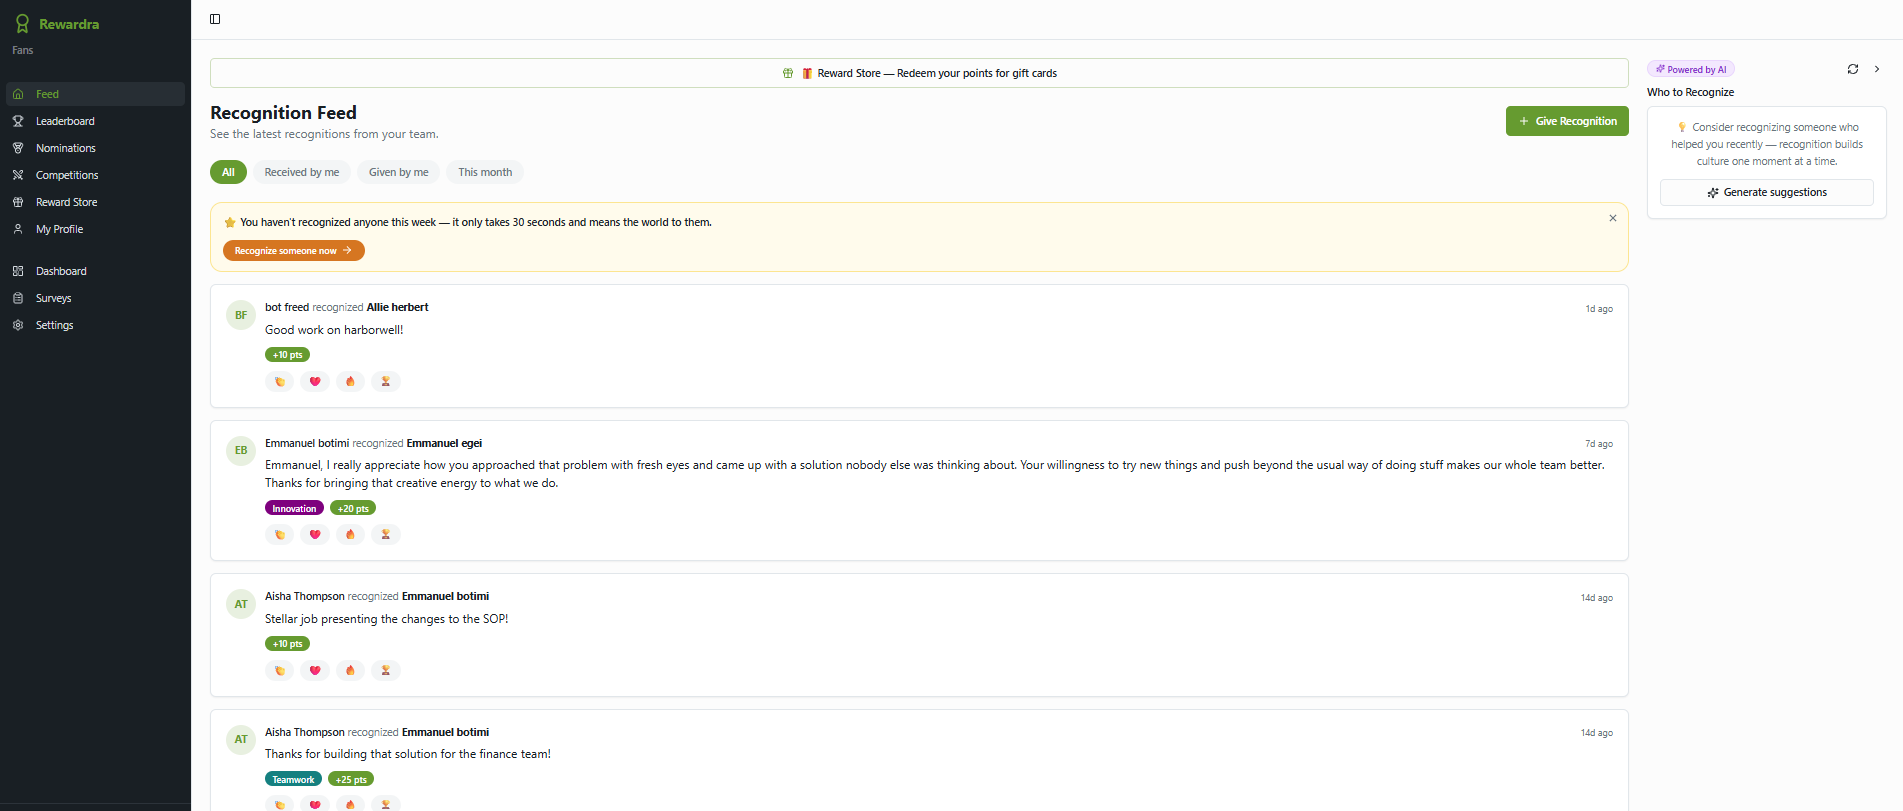The width and height of the screenshot is (1903, 811).
Task: Add fire reaction to Emmanuel egei recognition
Action: coord(350,534)
